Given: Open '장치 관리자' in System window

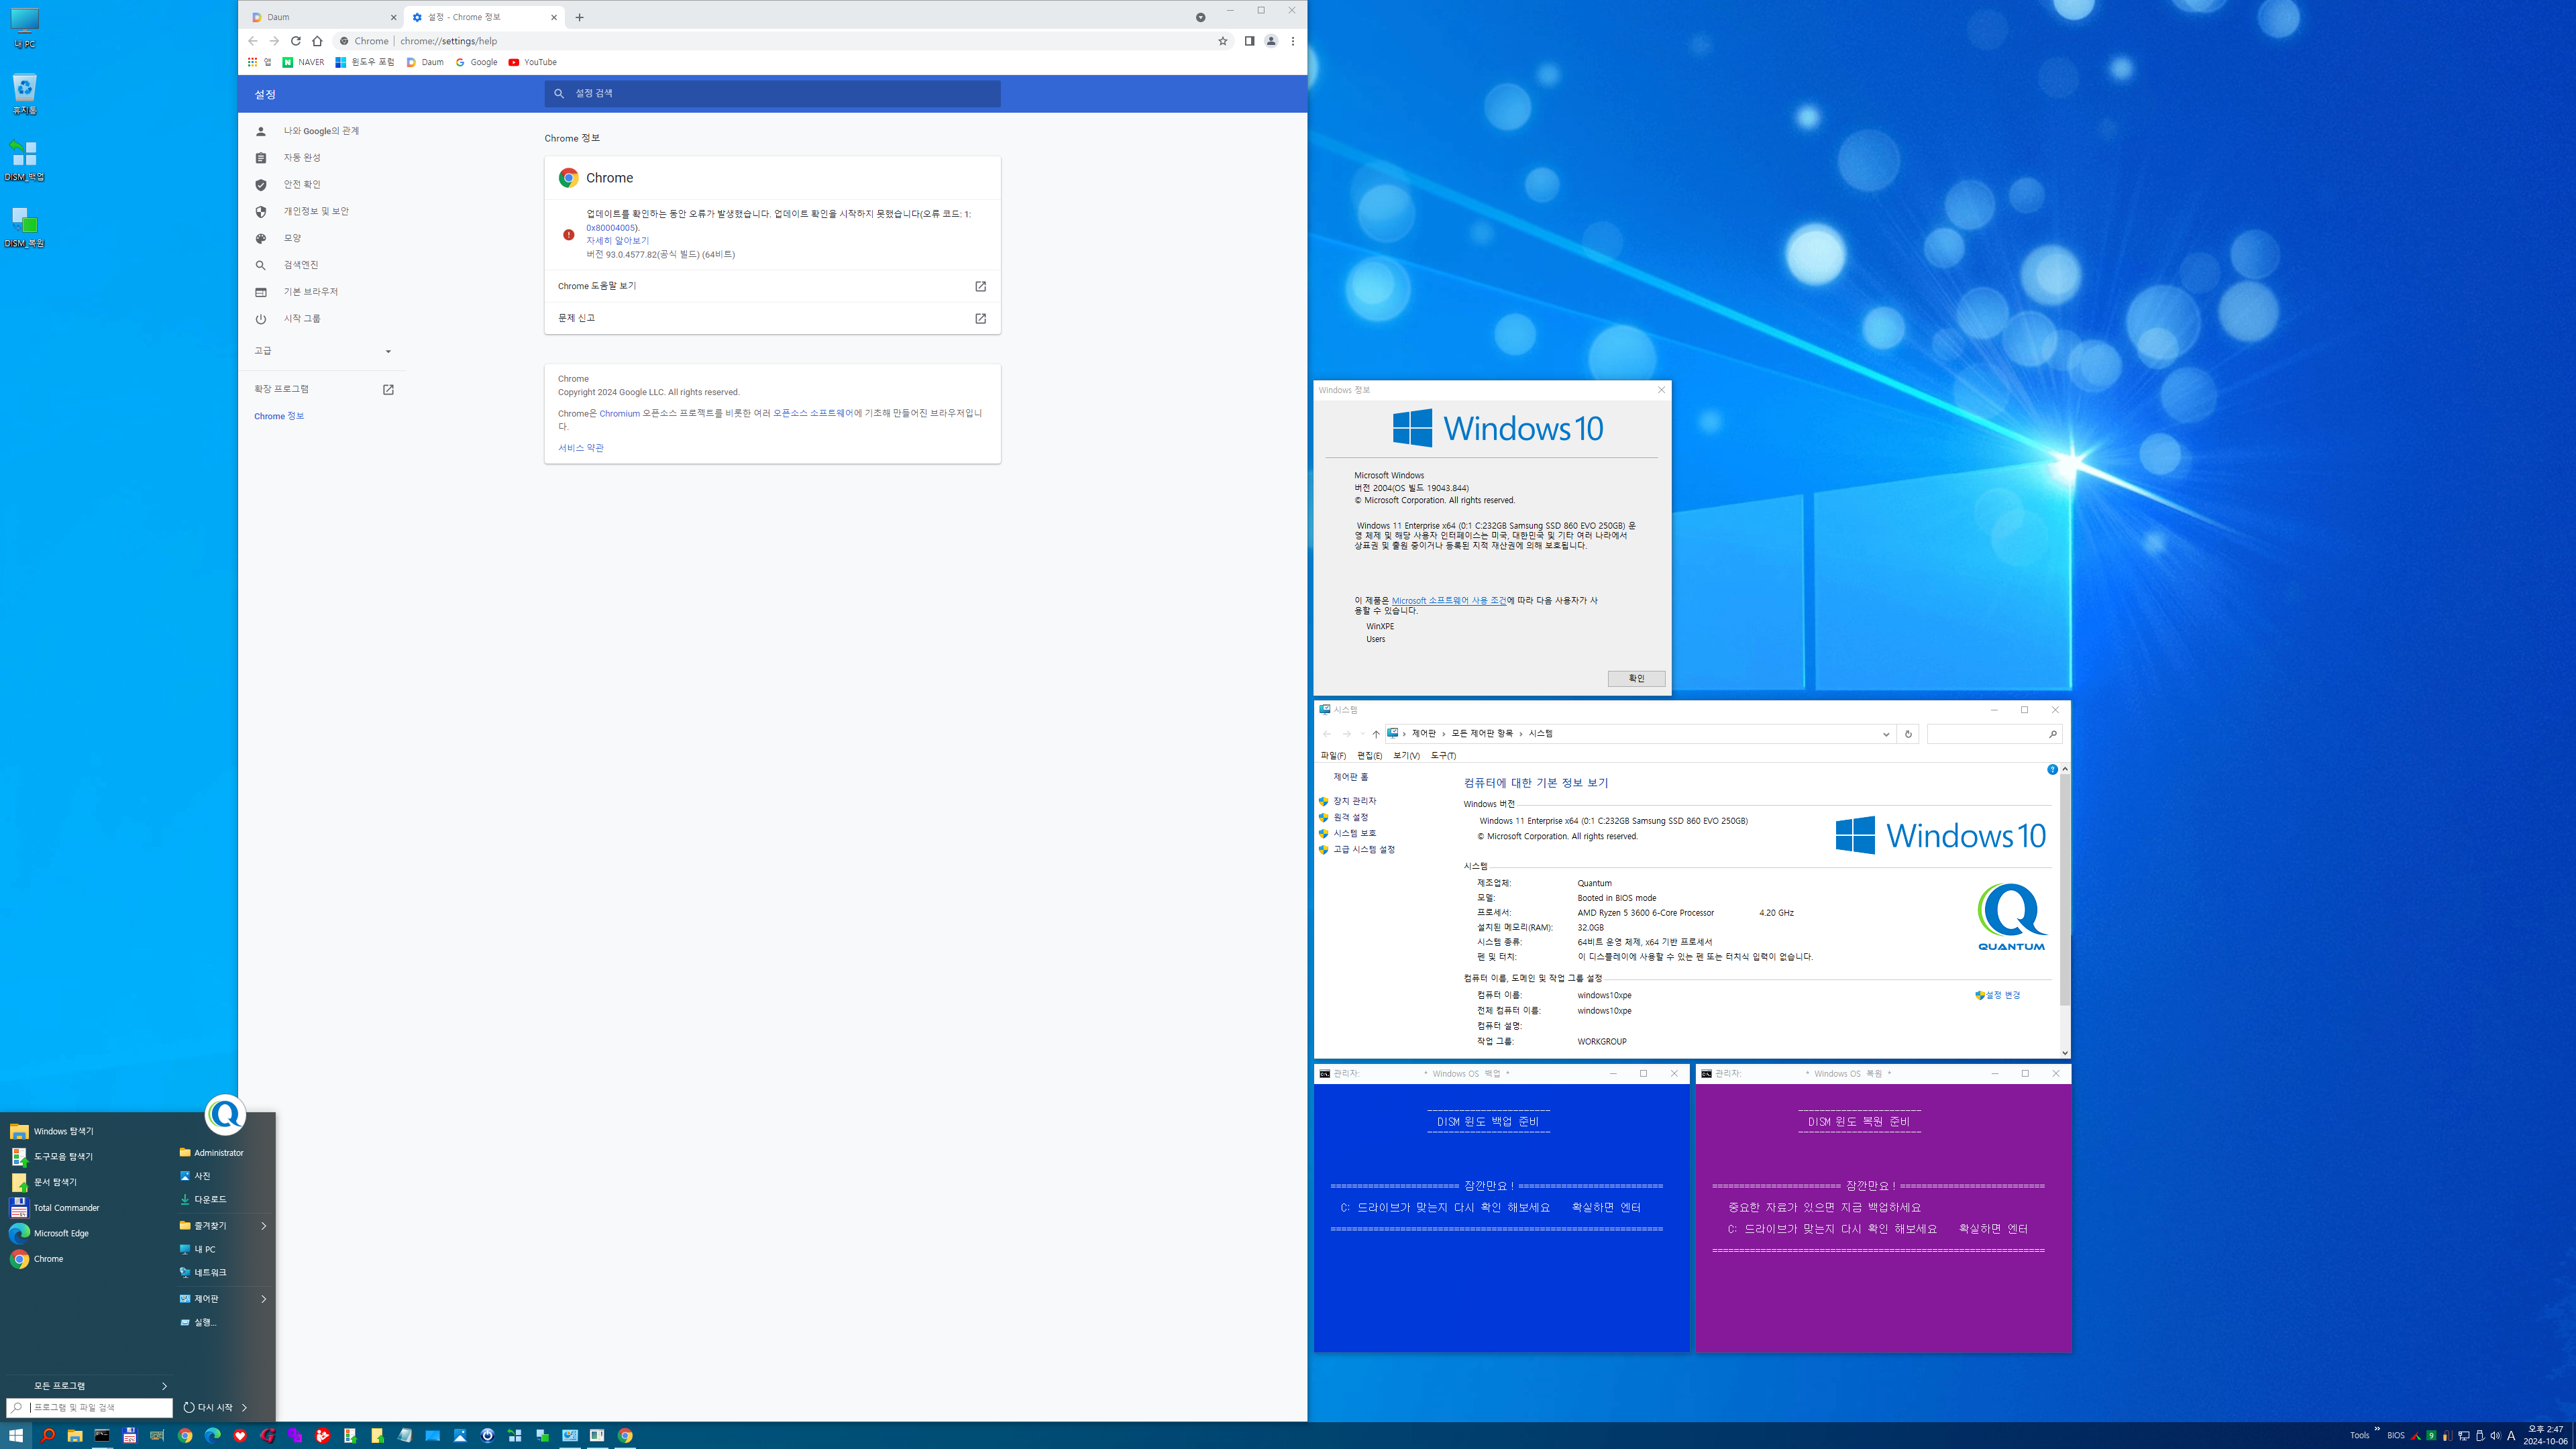Looking at the screenshot, I should (1354, 801).
